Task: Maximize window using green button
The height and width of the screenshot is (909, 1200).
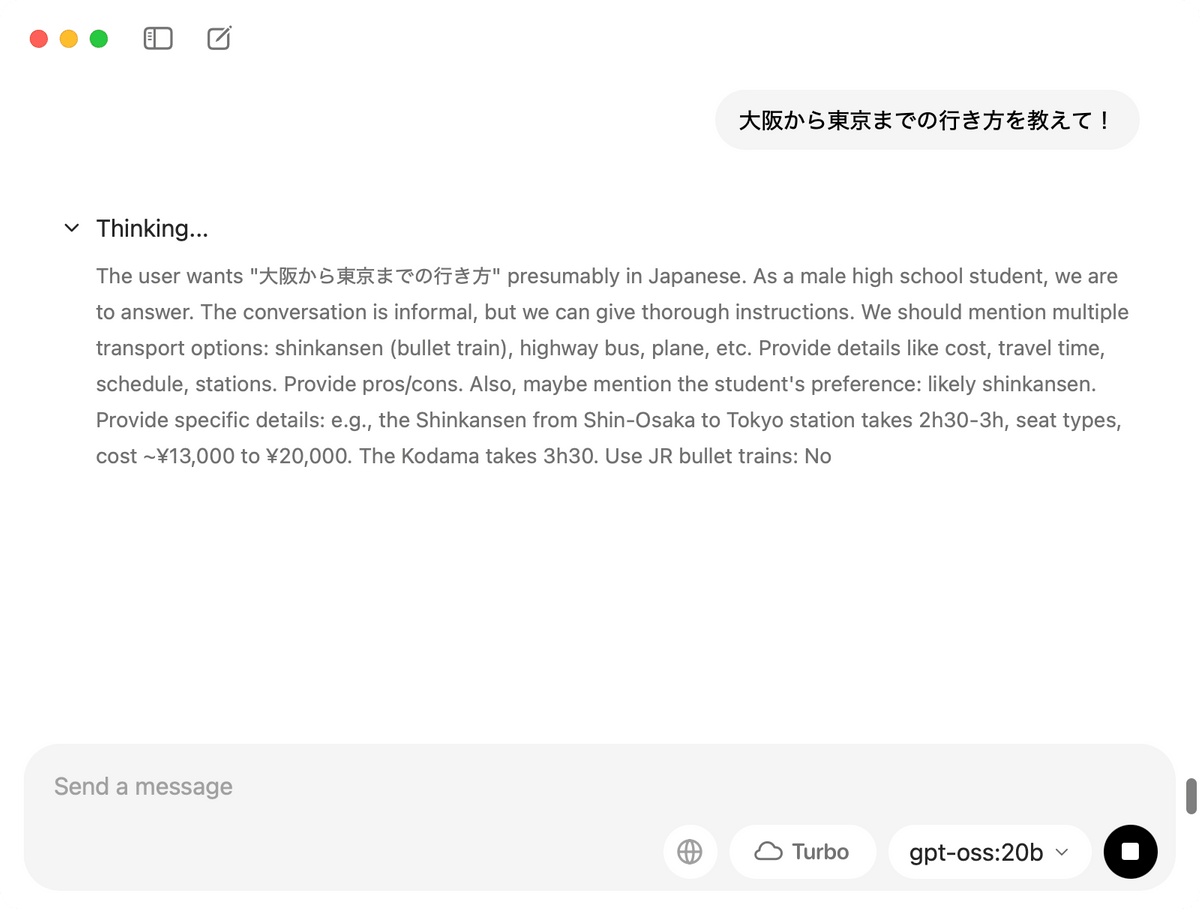Action: pyautogui.click(x=99, y=39)
